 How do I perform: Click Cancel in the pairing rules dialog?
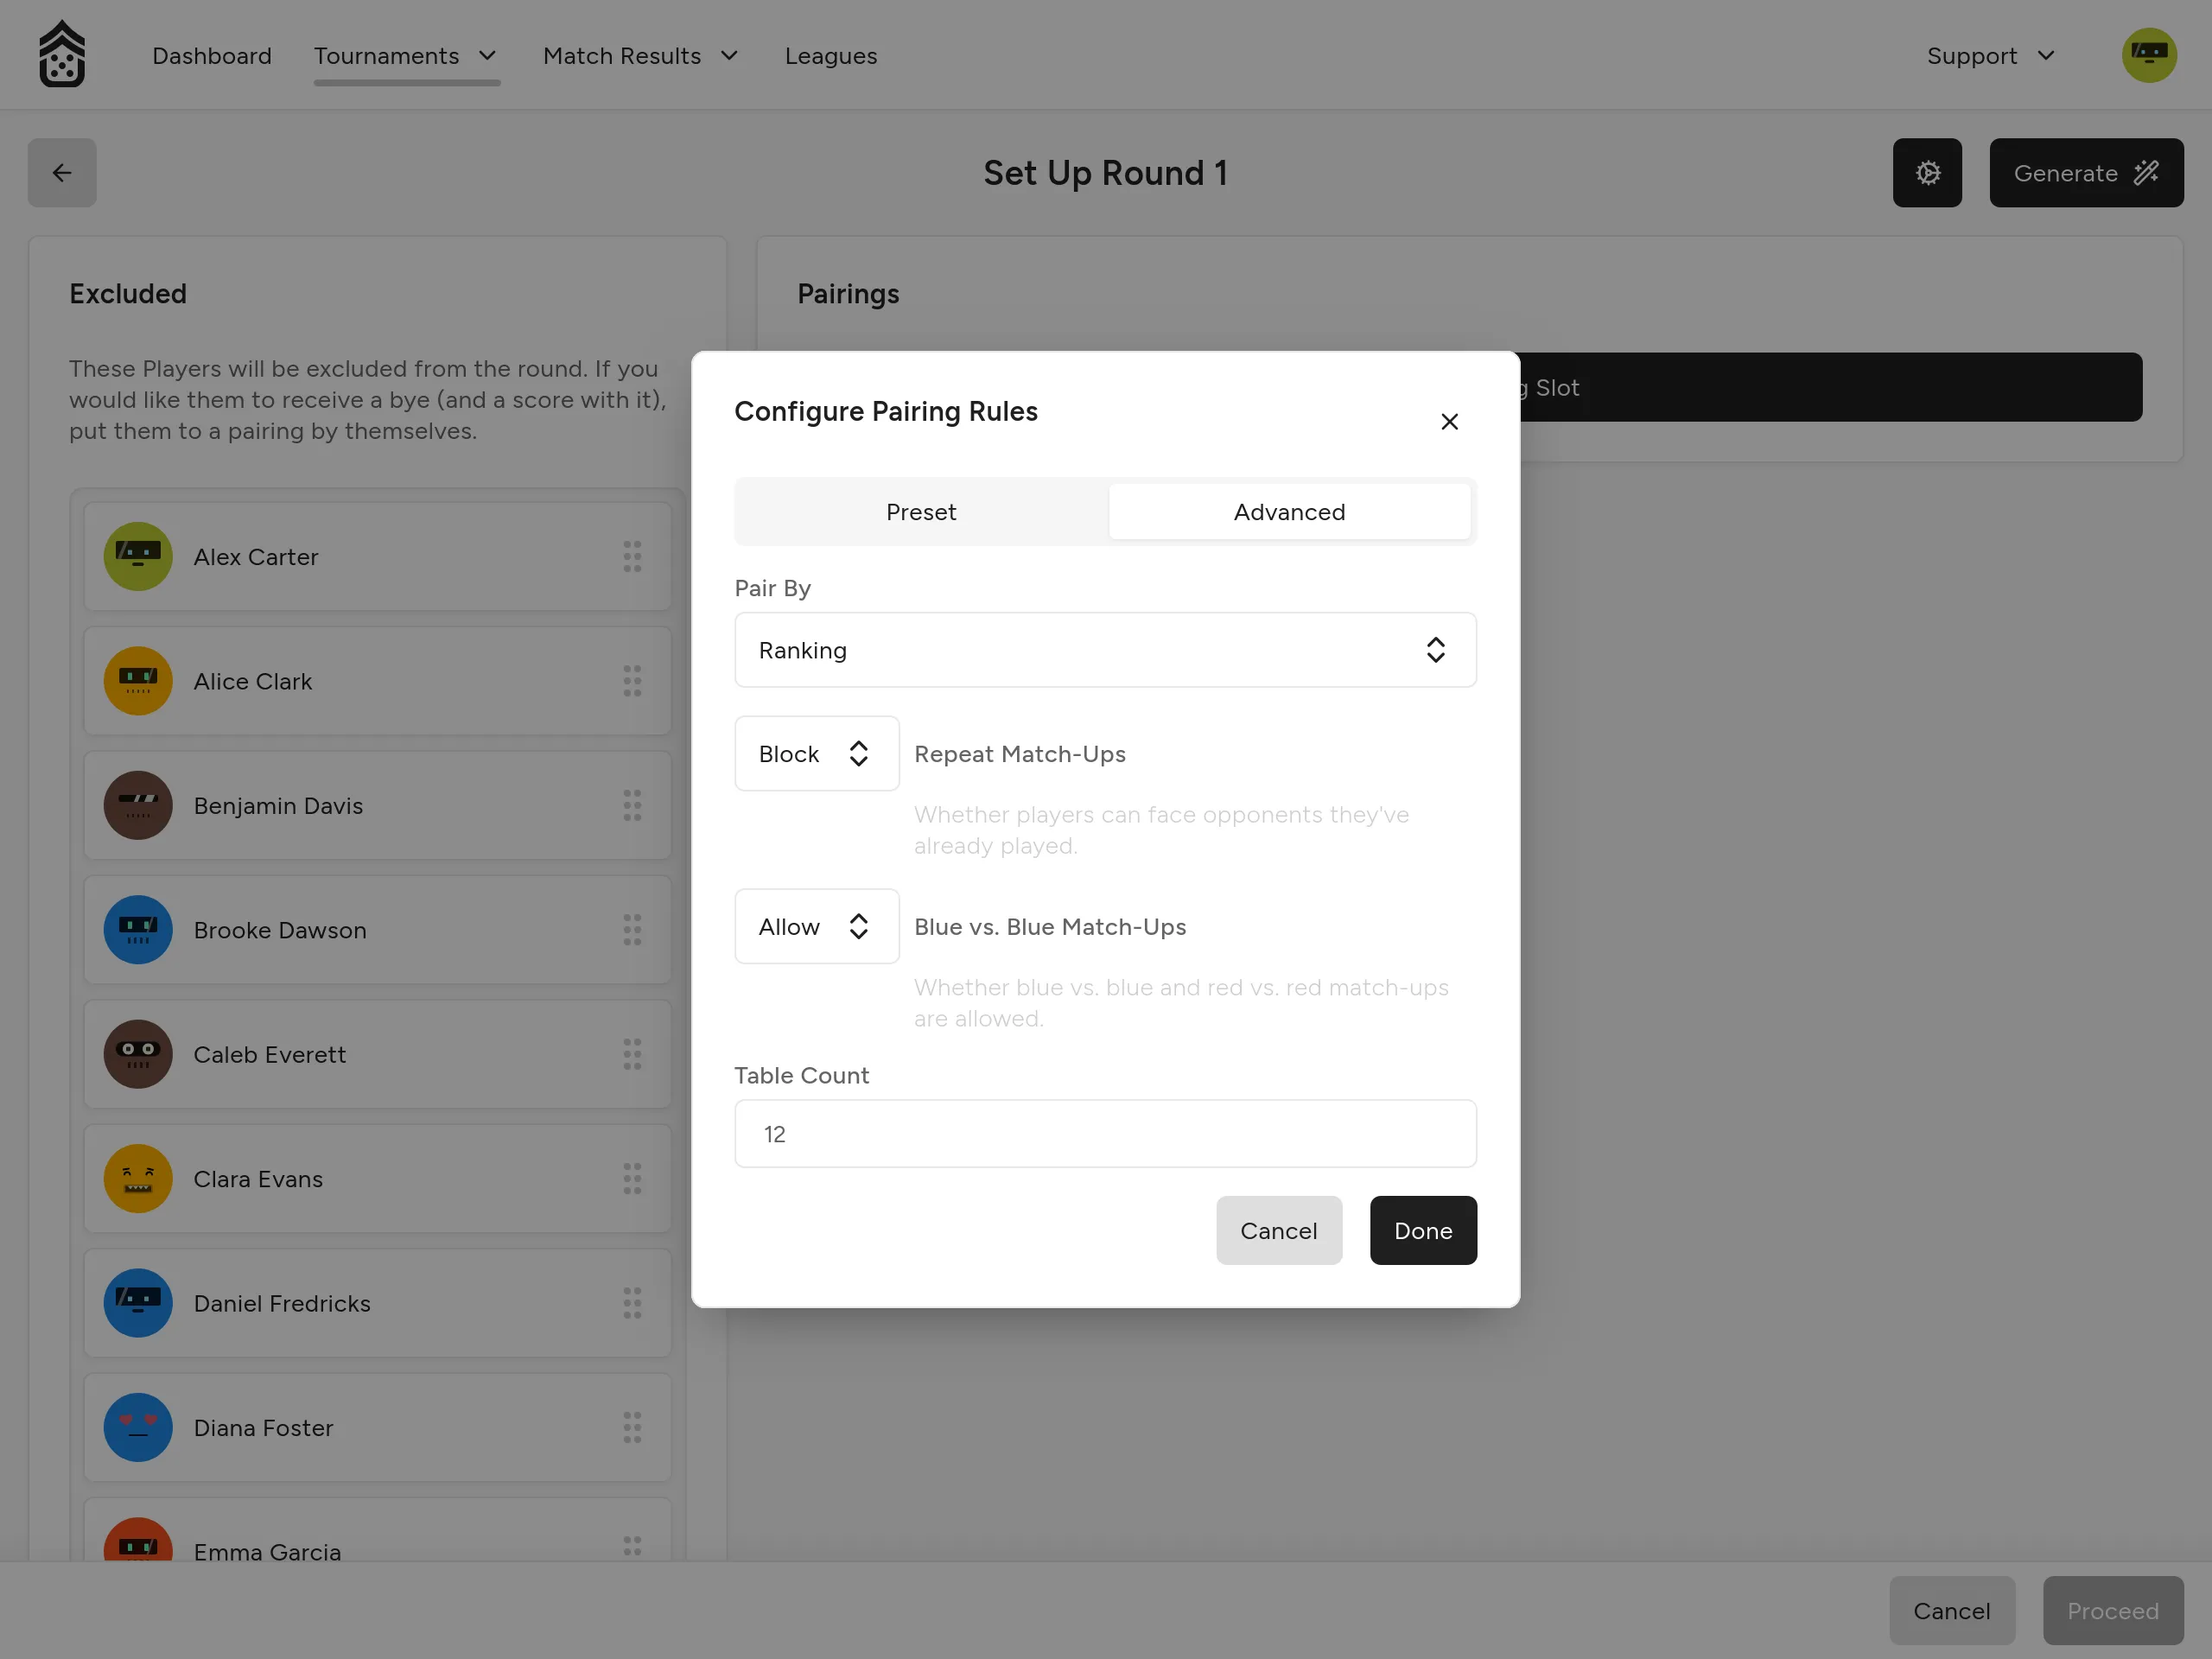click(1279, 1231)
